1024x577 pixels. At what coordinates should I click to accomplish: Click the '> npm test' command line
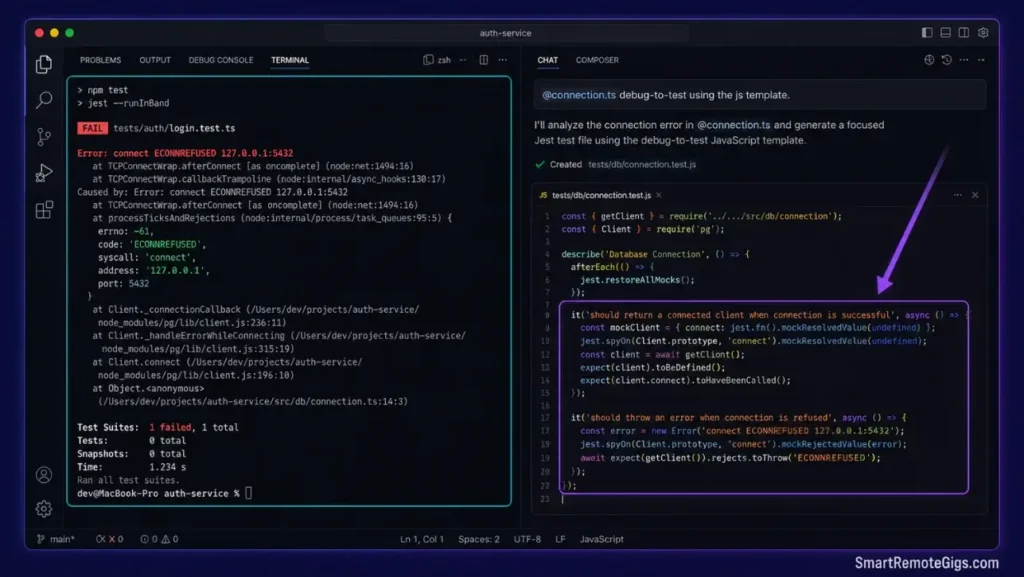pos(103,90)
